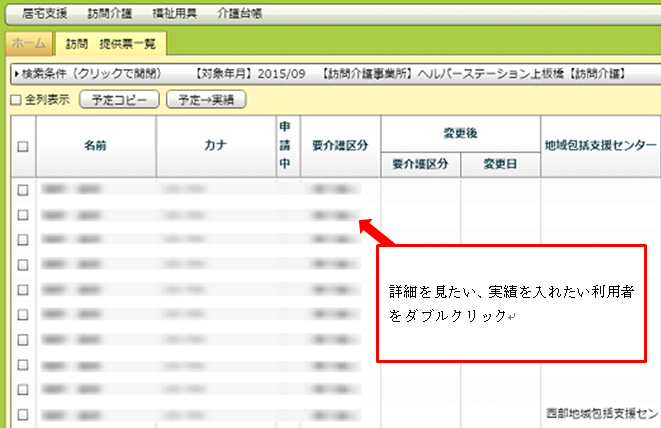Switch to the ホーム tab
661x428 pixels.
(x=28, y=44)
